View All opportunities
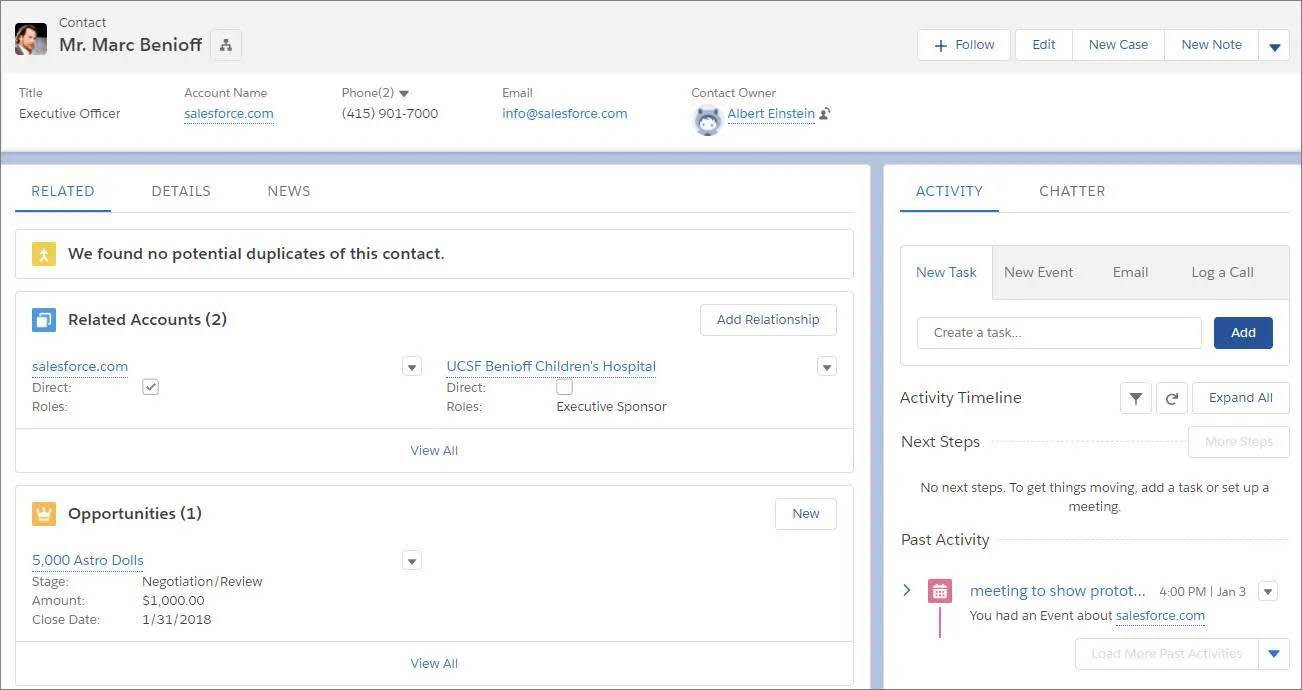This screenshot has width=1302, height=690. coord(434,664)
